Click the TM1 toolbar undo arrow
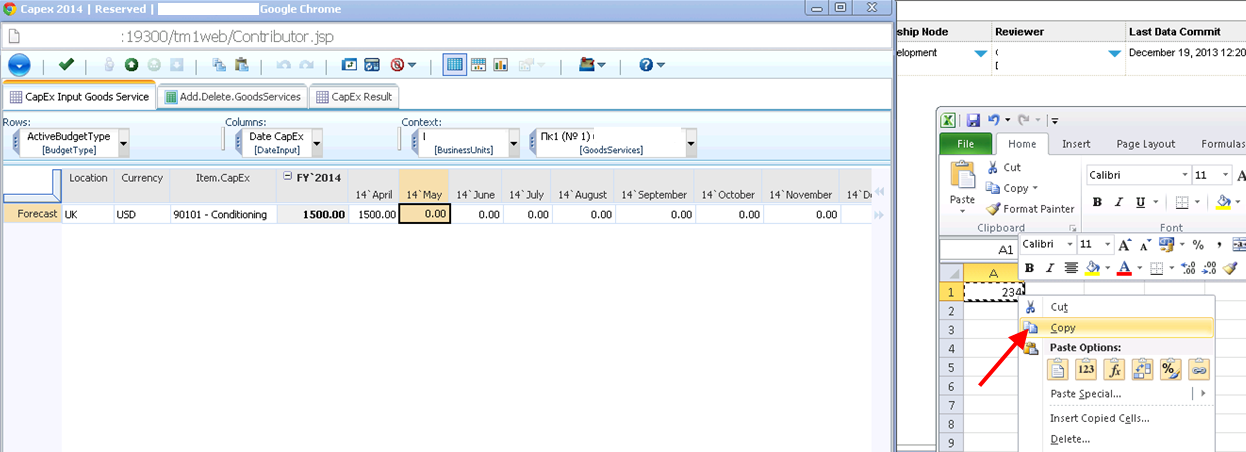Viewport: 1246px width, 452px height. [x=284, y=65]
